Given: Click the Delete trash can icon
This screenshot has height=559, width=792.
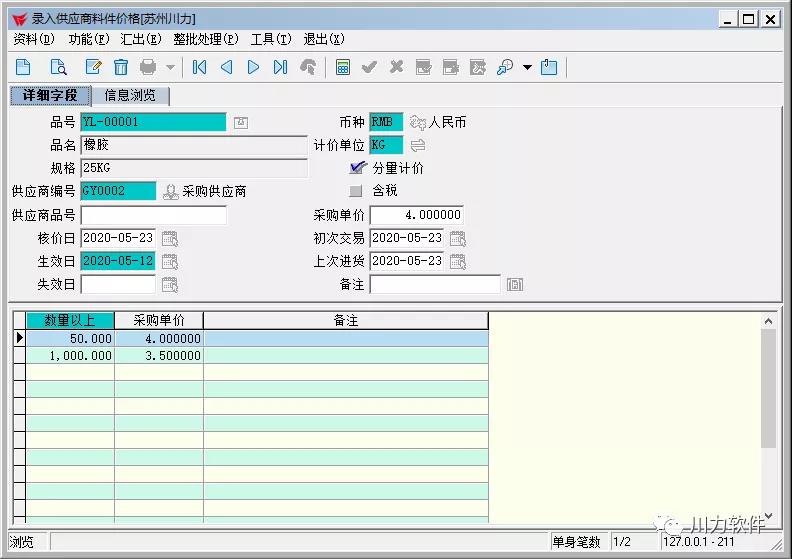Looking at the screenshot, I should [121, 67].
